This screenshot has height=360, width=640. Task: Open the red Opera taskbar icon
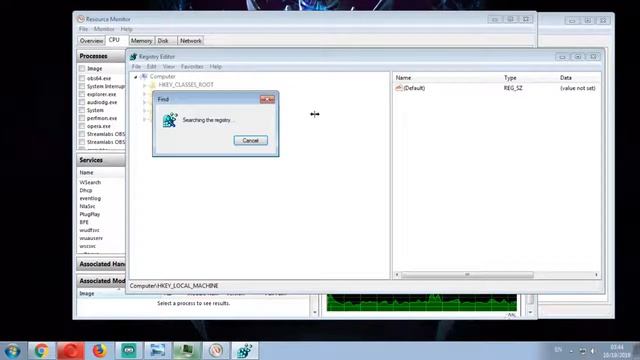[70, 351]
